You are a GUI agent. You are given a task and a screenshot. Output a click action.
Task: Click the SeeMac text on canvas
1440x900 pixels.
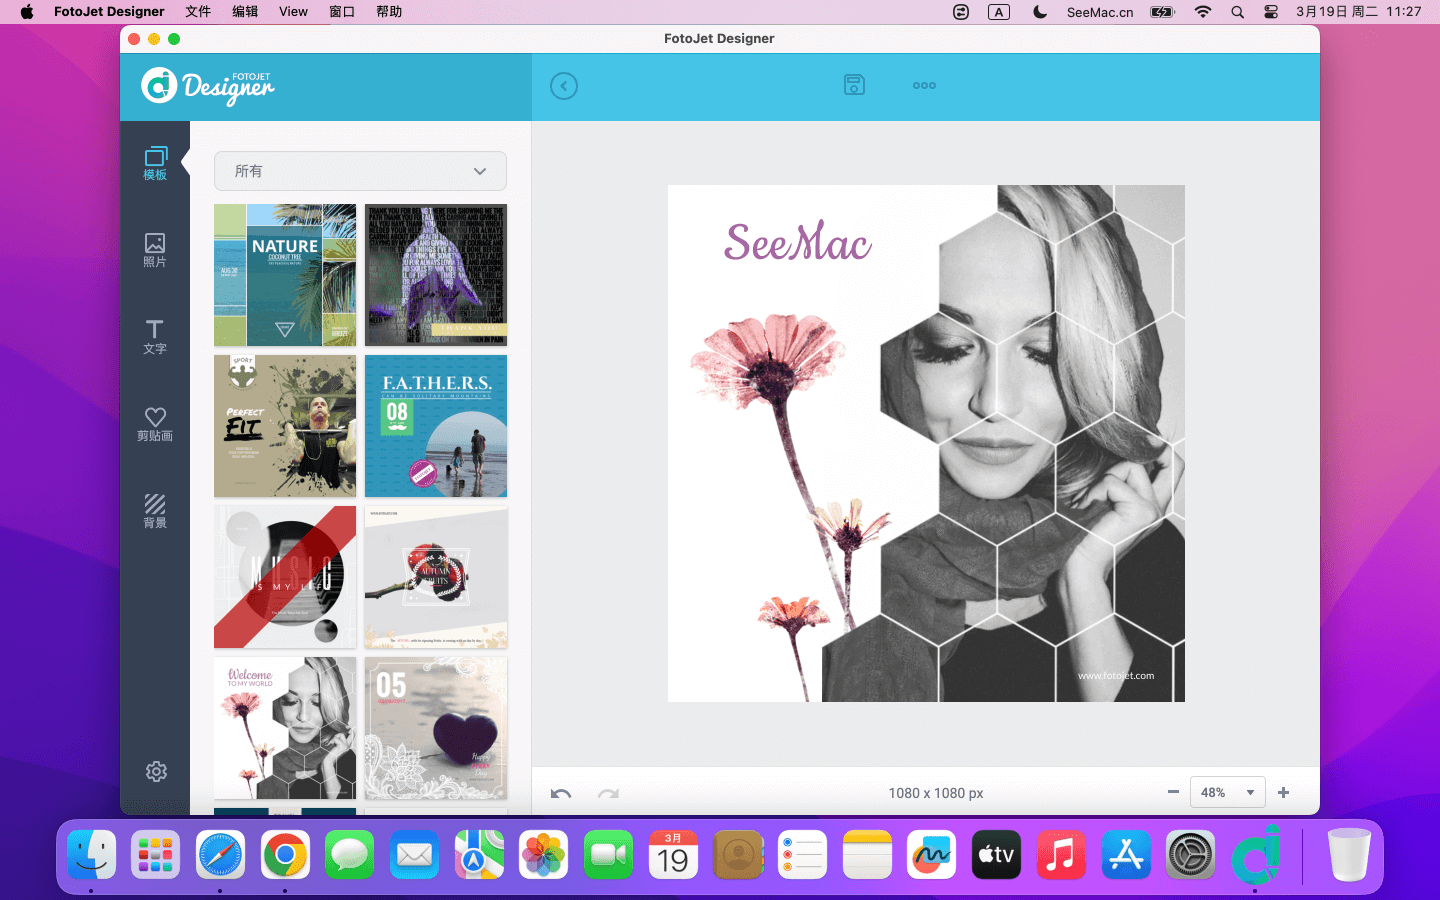click(798, 243)
